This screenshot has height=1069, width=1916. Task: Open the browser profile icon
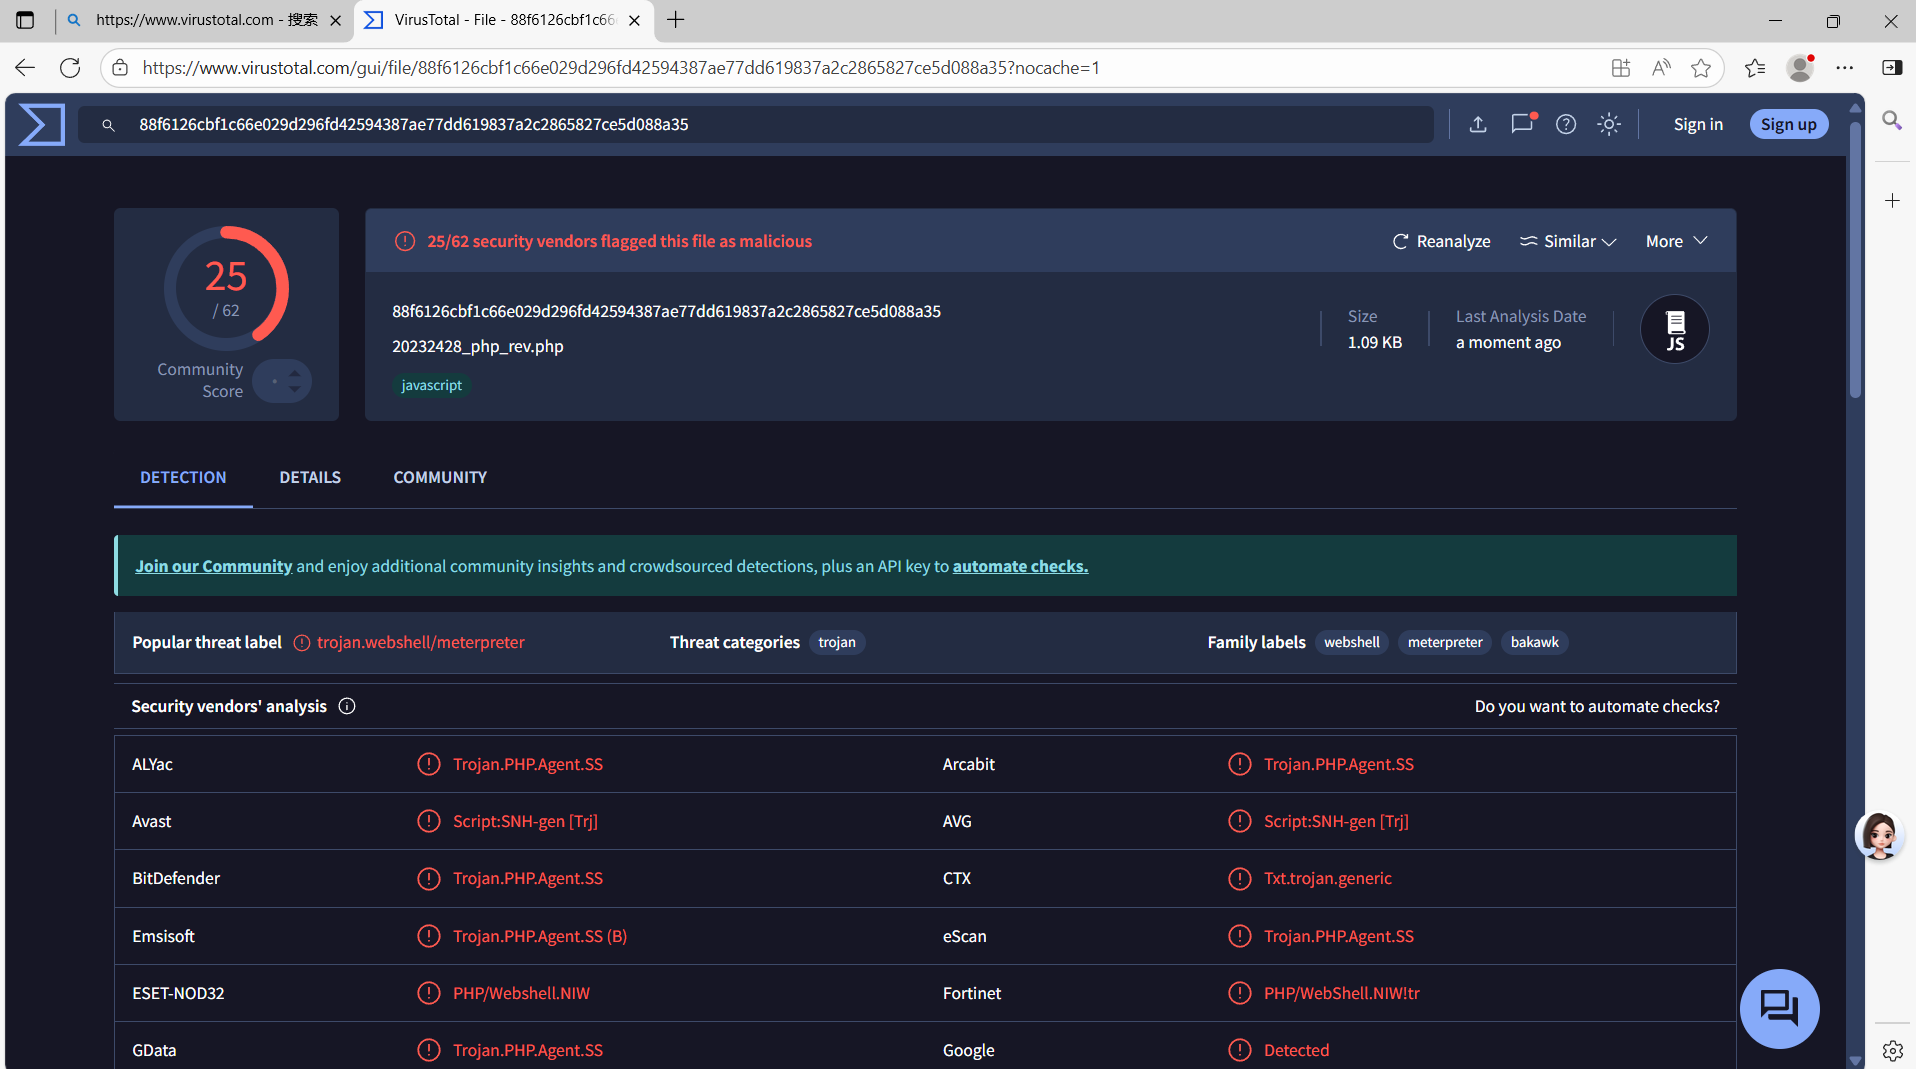click(x=1800, y=68)
